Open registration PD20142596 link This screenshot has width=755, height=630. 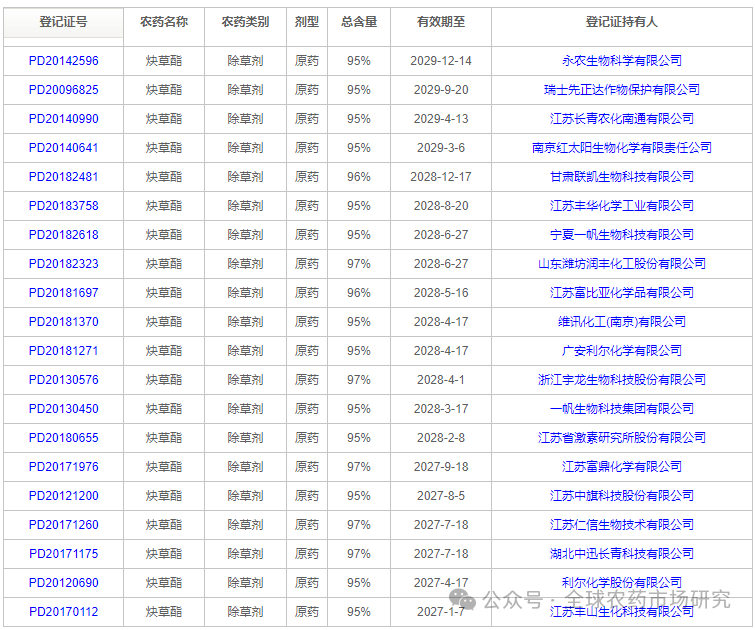click(64, 61)
